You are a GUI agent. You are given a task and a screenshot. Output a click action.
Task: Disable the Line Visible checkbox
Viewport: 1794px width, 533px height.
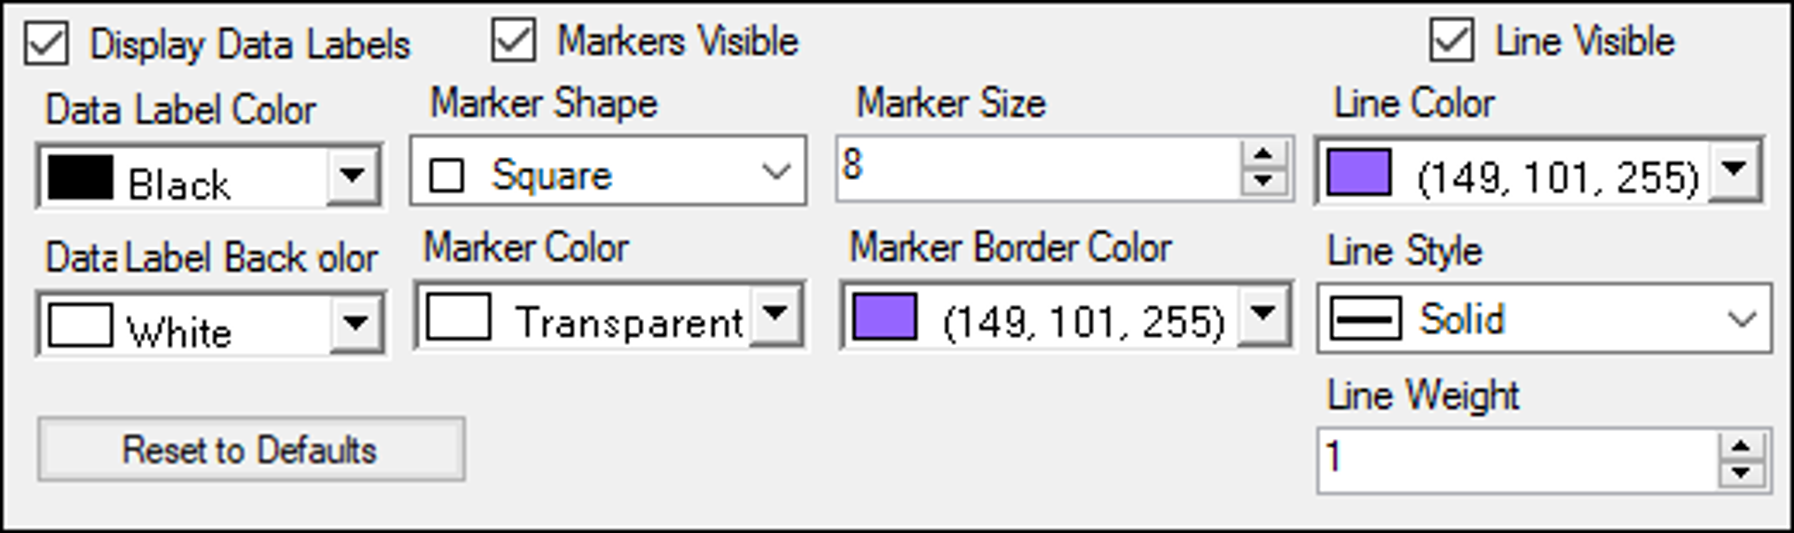click(x=1451, y=41)
